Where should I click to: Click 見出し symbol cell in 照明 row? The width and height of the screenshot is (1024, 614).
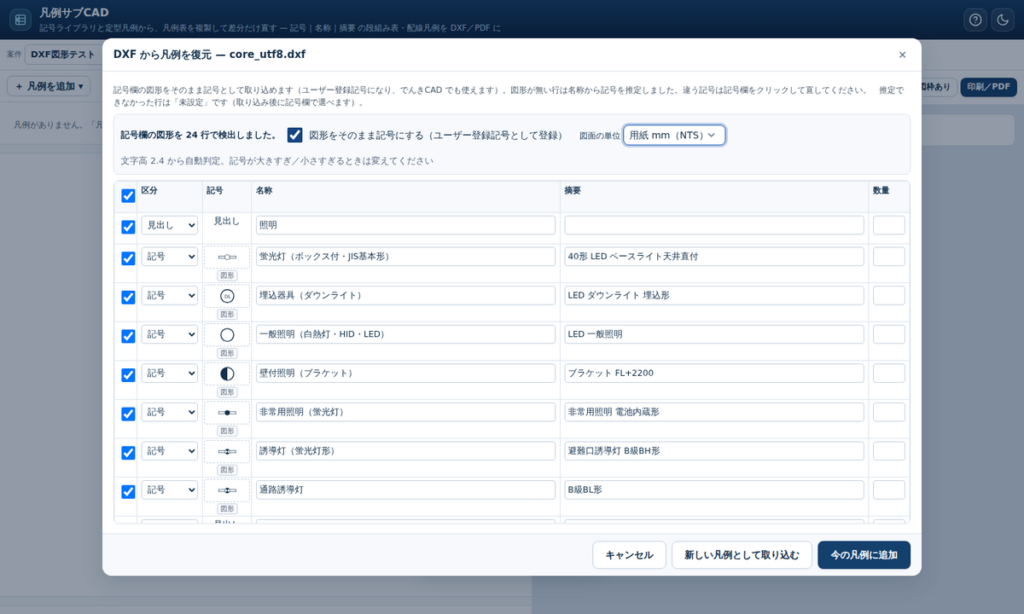click(227, 221)
